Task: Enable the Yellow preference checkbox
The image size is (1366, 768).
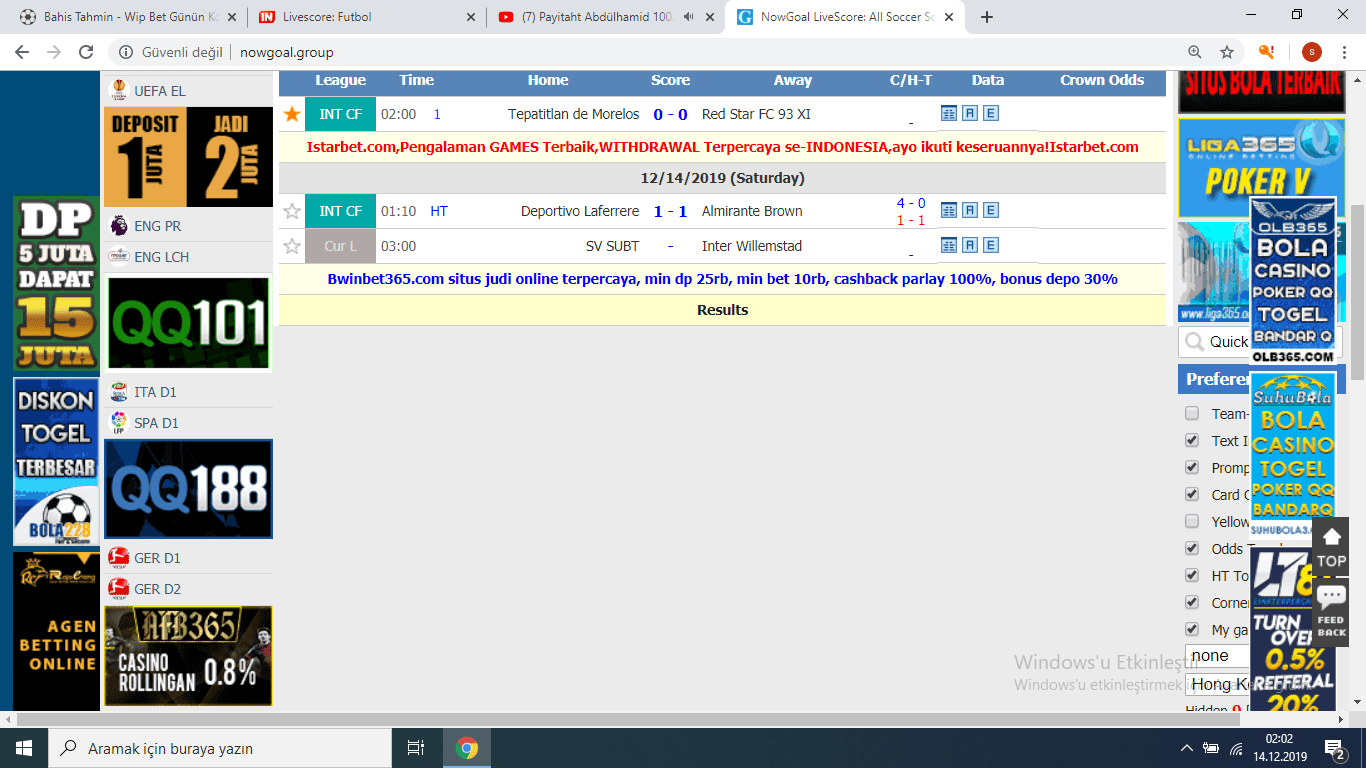Action: [1192, 521]
